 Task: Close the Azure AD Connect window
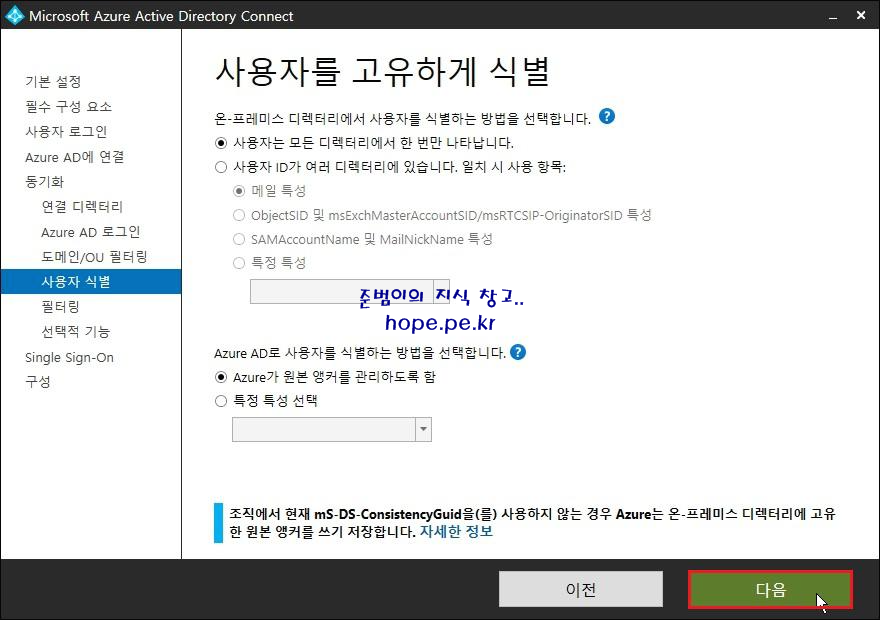861,16
